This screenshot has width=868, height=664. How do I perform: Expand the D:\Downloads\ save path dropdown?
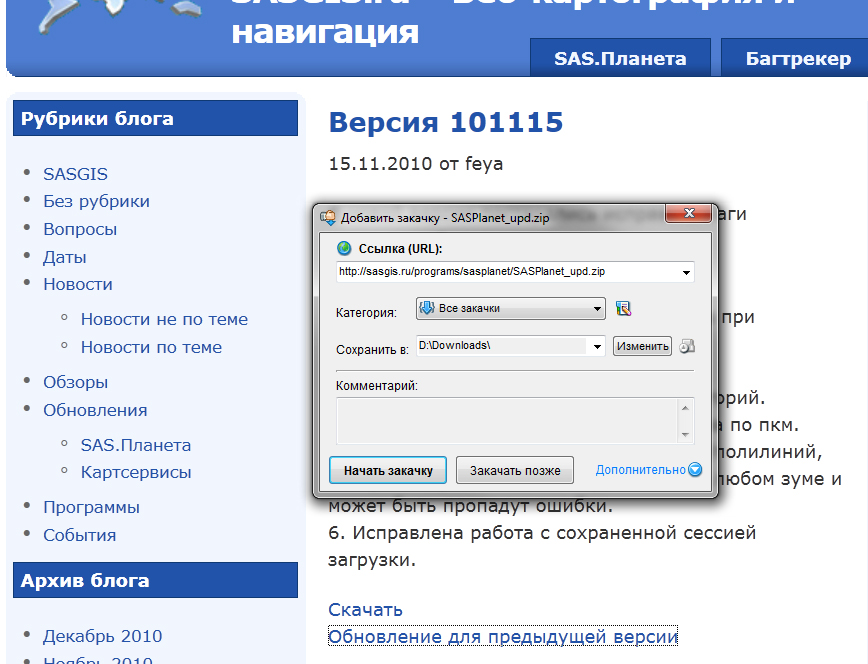point(598,346)
